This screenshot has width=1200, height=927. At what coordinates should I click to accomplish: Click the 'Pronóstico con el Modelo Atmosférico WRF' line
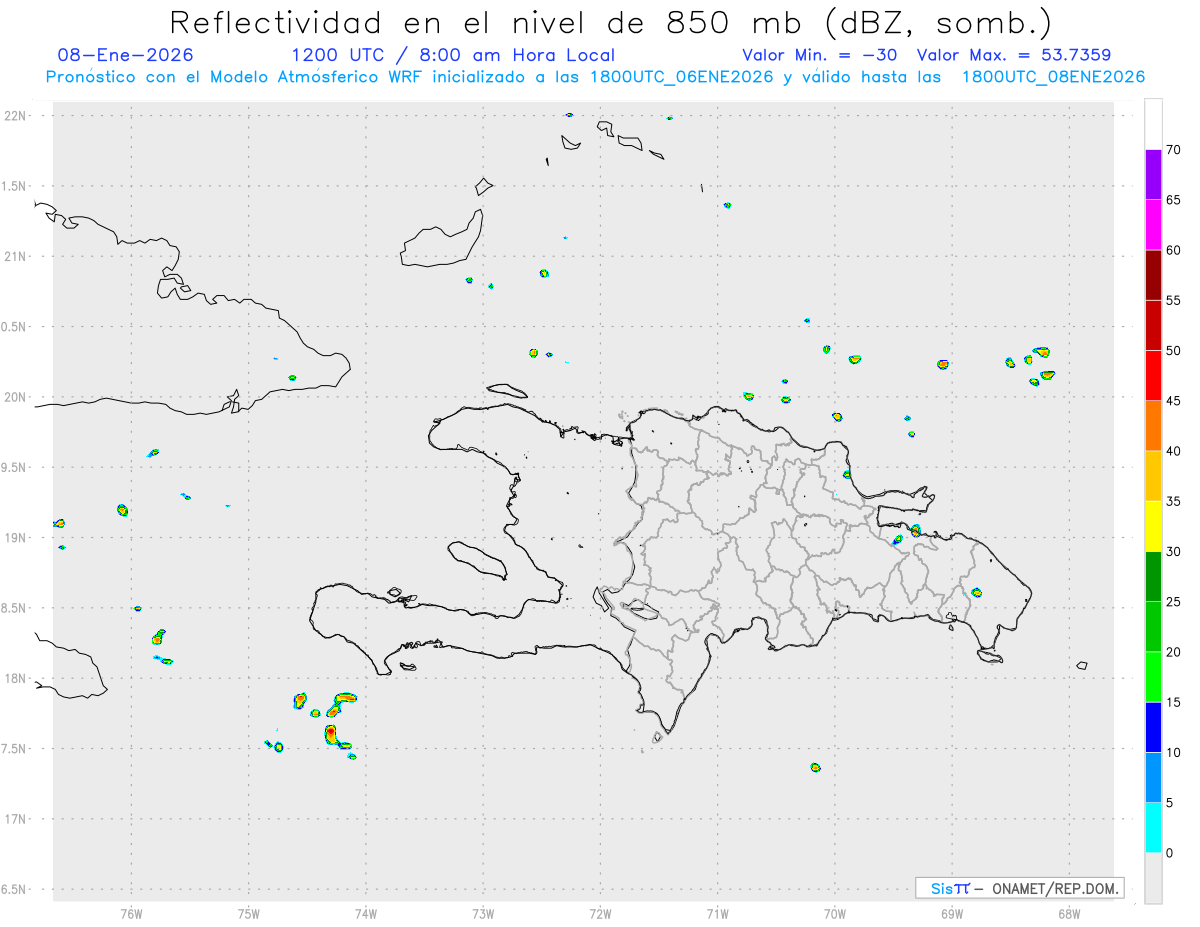tap(595, 77)
